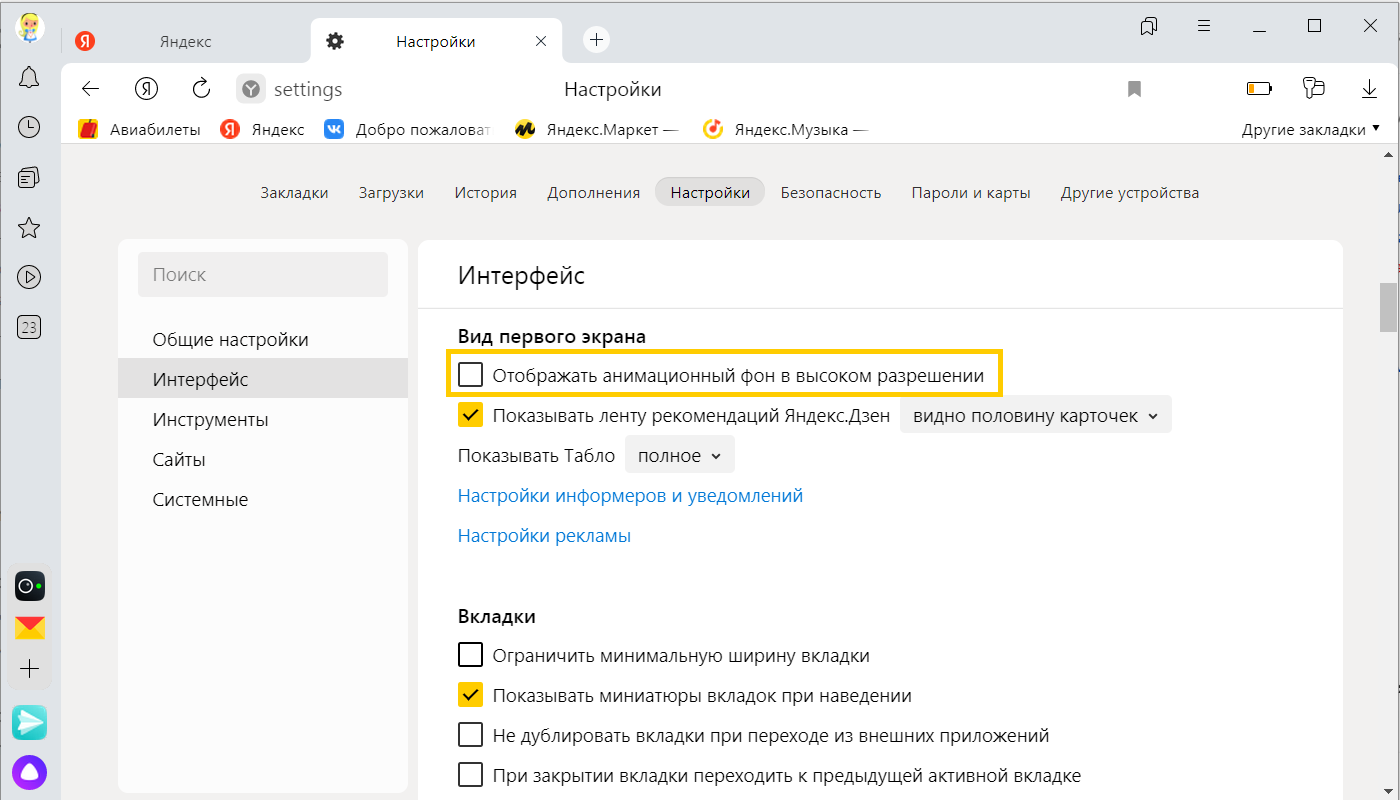Open Настройки информеров и уведомлений link
1400x800 pixels.
(x=630, y=495)
